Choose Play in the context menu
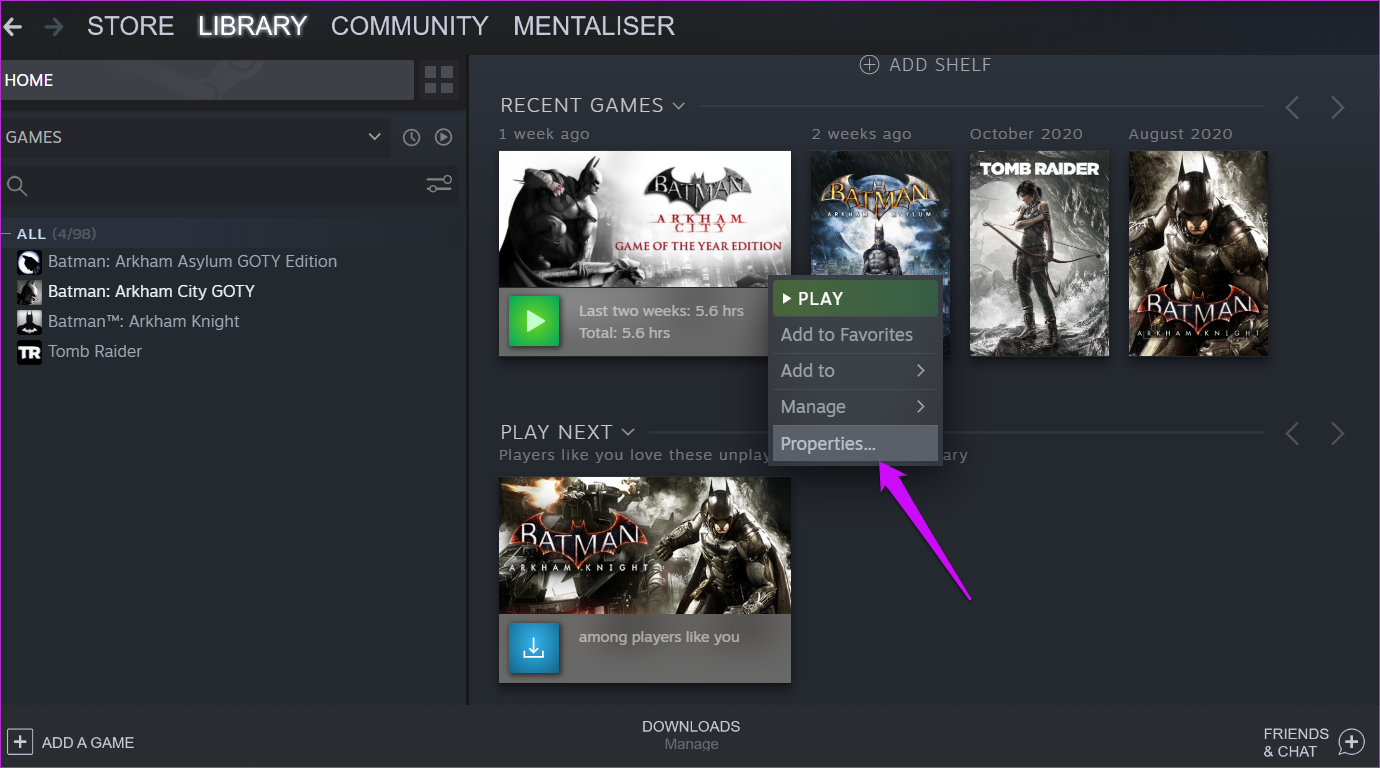Viewport: 1380px width, 768px height. (x=855, y=298)
